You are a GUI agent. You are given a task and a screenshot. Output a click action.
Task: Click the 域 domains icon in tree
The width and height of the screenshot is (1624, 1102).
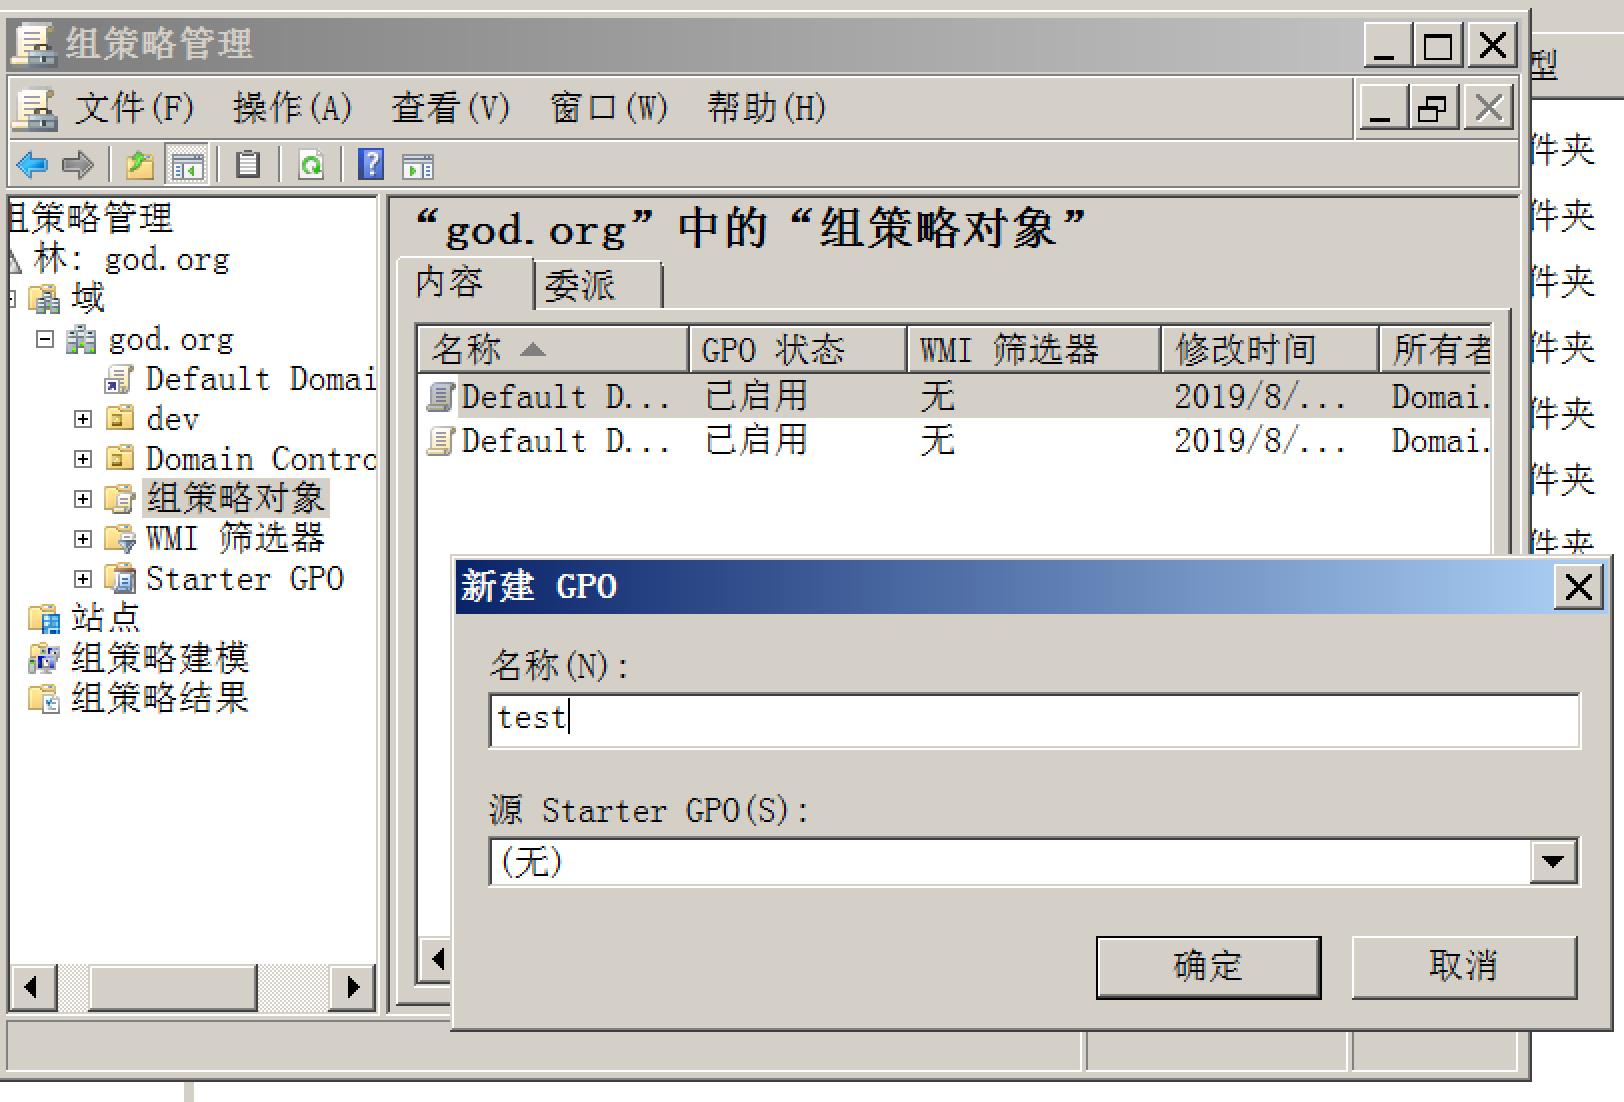(x=44, y=298)
